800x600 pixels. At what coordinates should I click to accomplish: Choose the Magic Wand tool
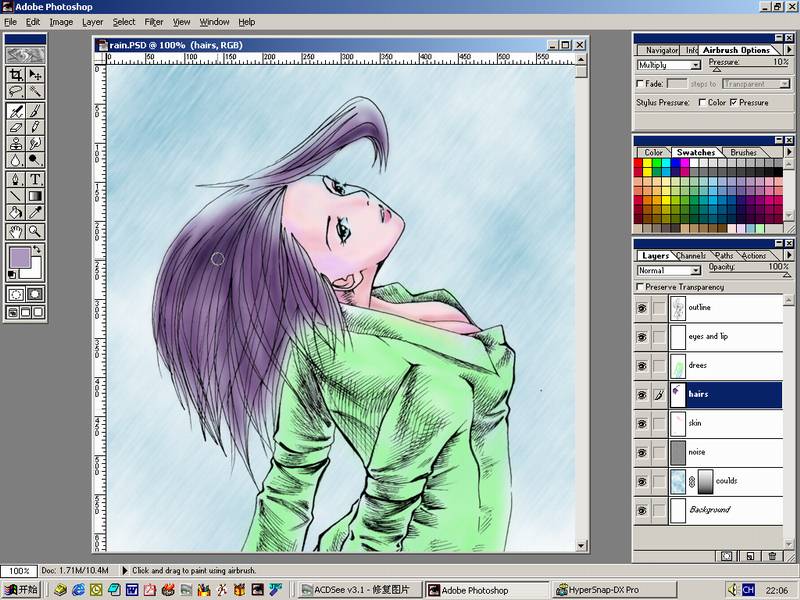pyautogui.click(x=35, y=92)
